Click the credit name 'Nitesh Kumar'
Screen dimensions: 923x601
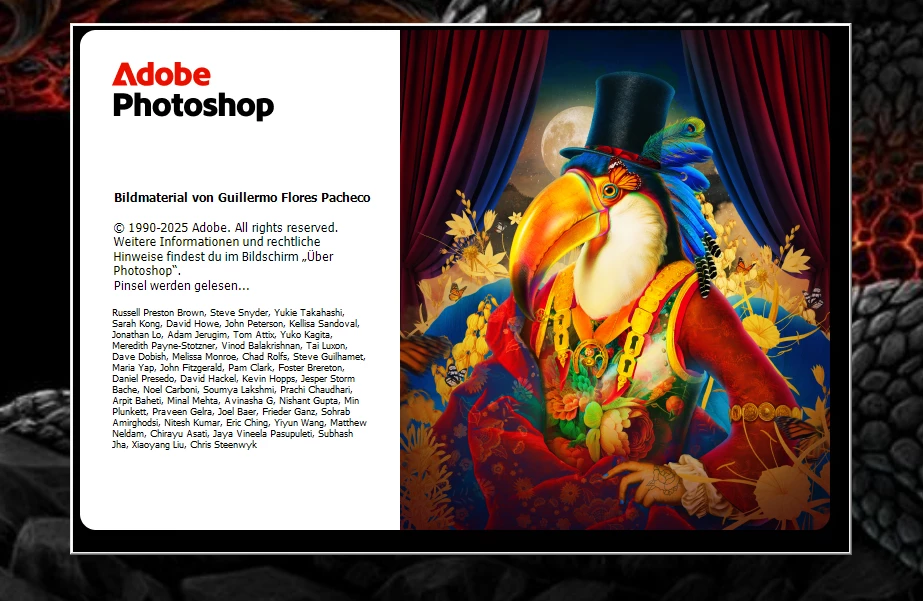coord(192,423)
